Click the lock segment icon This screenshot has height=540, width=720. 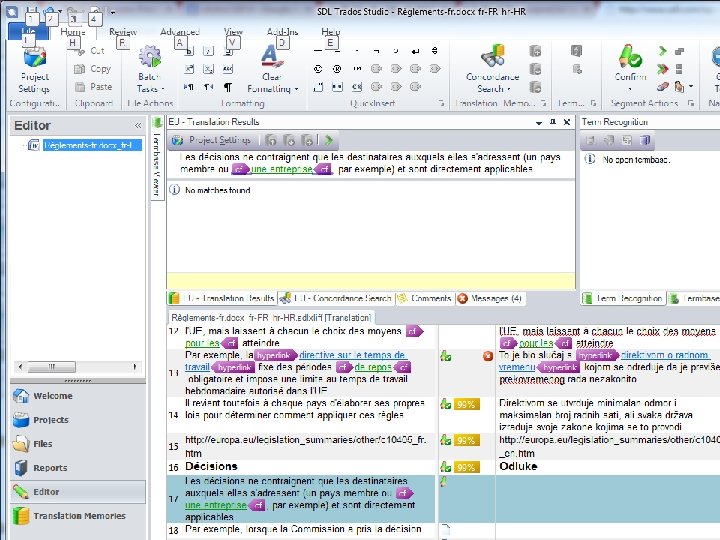pyautogui.click(x=679, y=86)
